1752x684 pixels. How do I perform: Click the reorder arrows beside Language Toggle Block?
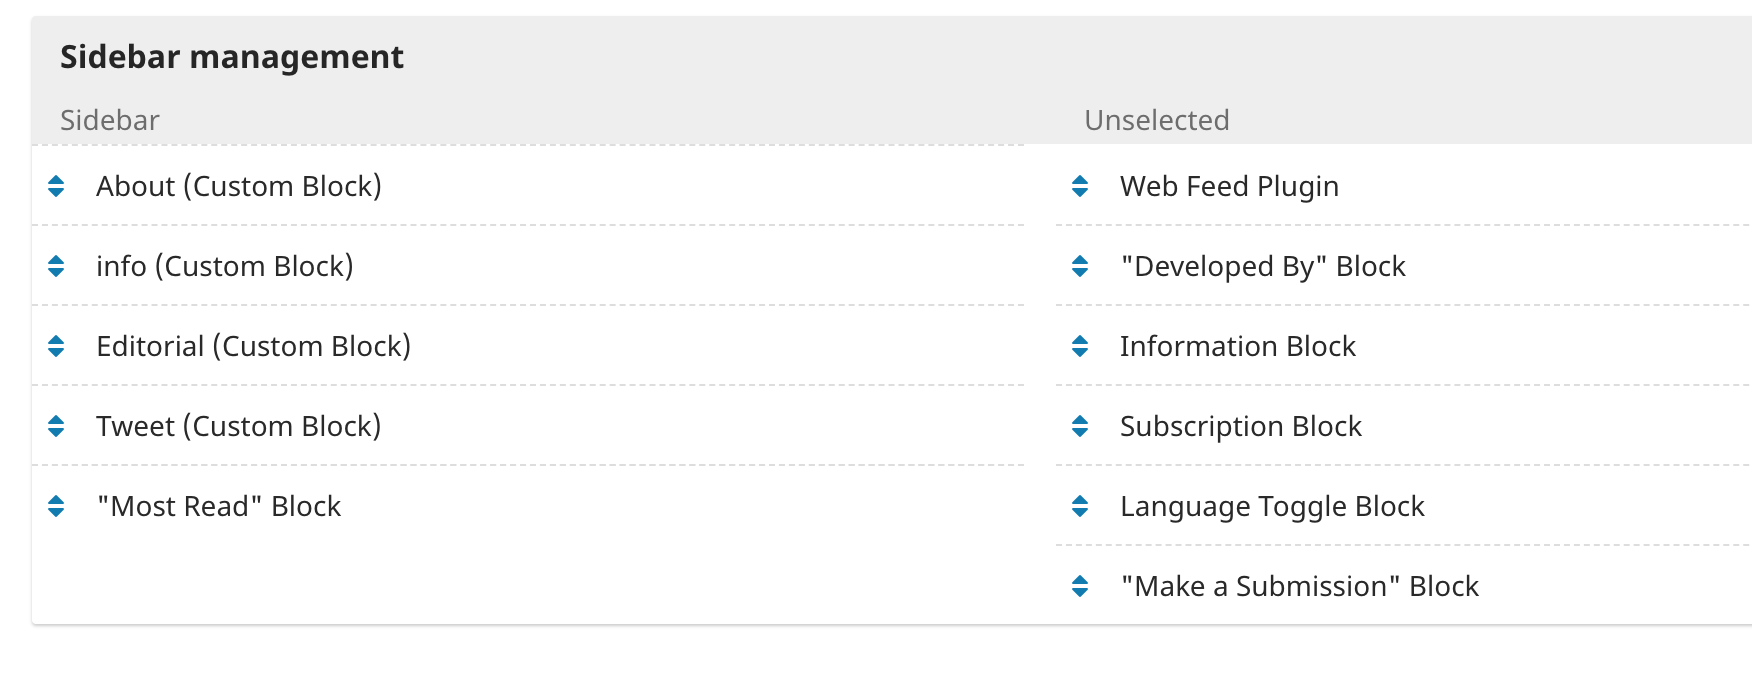[1080, 506]
